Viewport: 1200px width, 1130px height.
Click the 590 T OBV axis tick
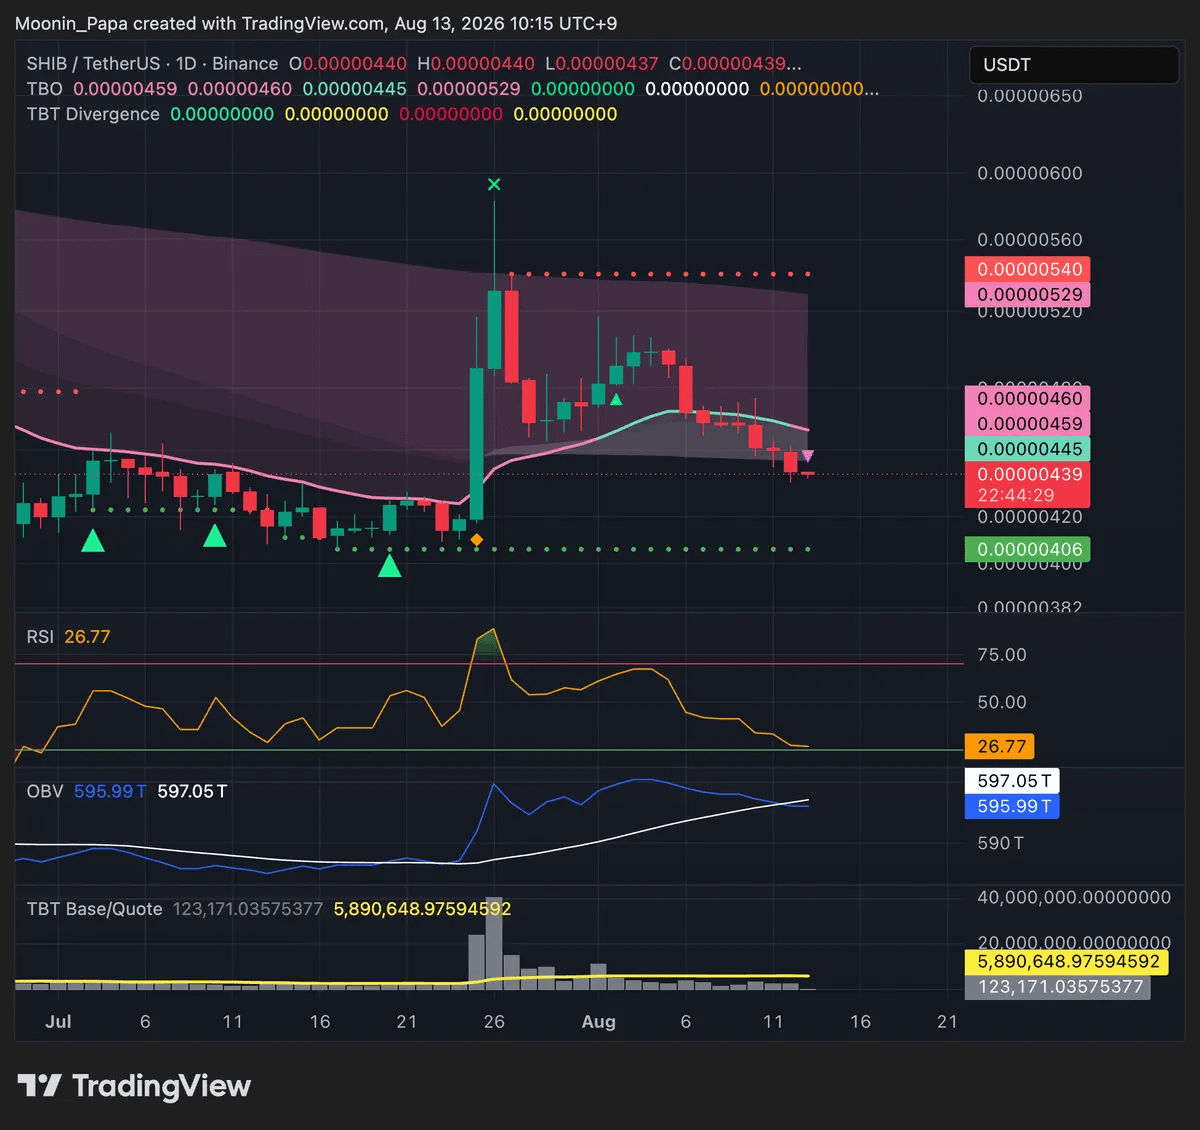point(1000,843)
